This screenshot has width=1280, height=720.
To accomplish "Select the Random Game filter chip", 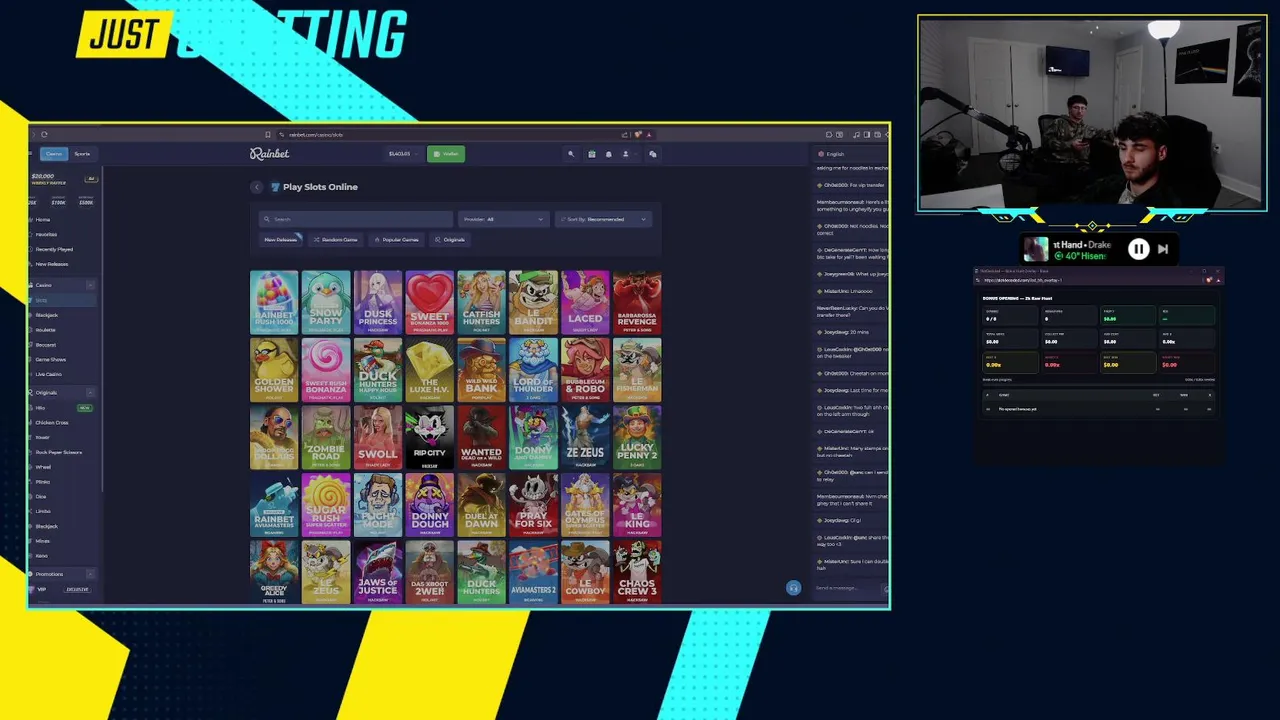I will coord(335,240).
